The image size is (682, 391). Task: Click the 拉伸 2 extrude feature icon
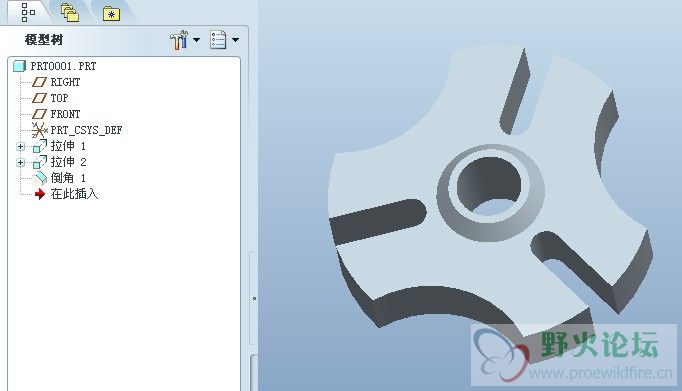click(x=40, y=162)
